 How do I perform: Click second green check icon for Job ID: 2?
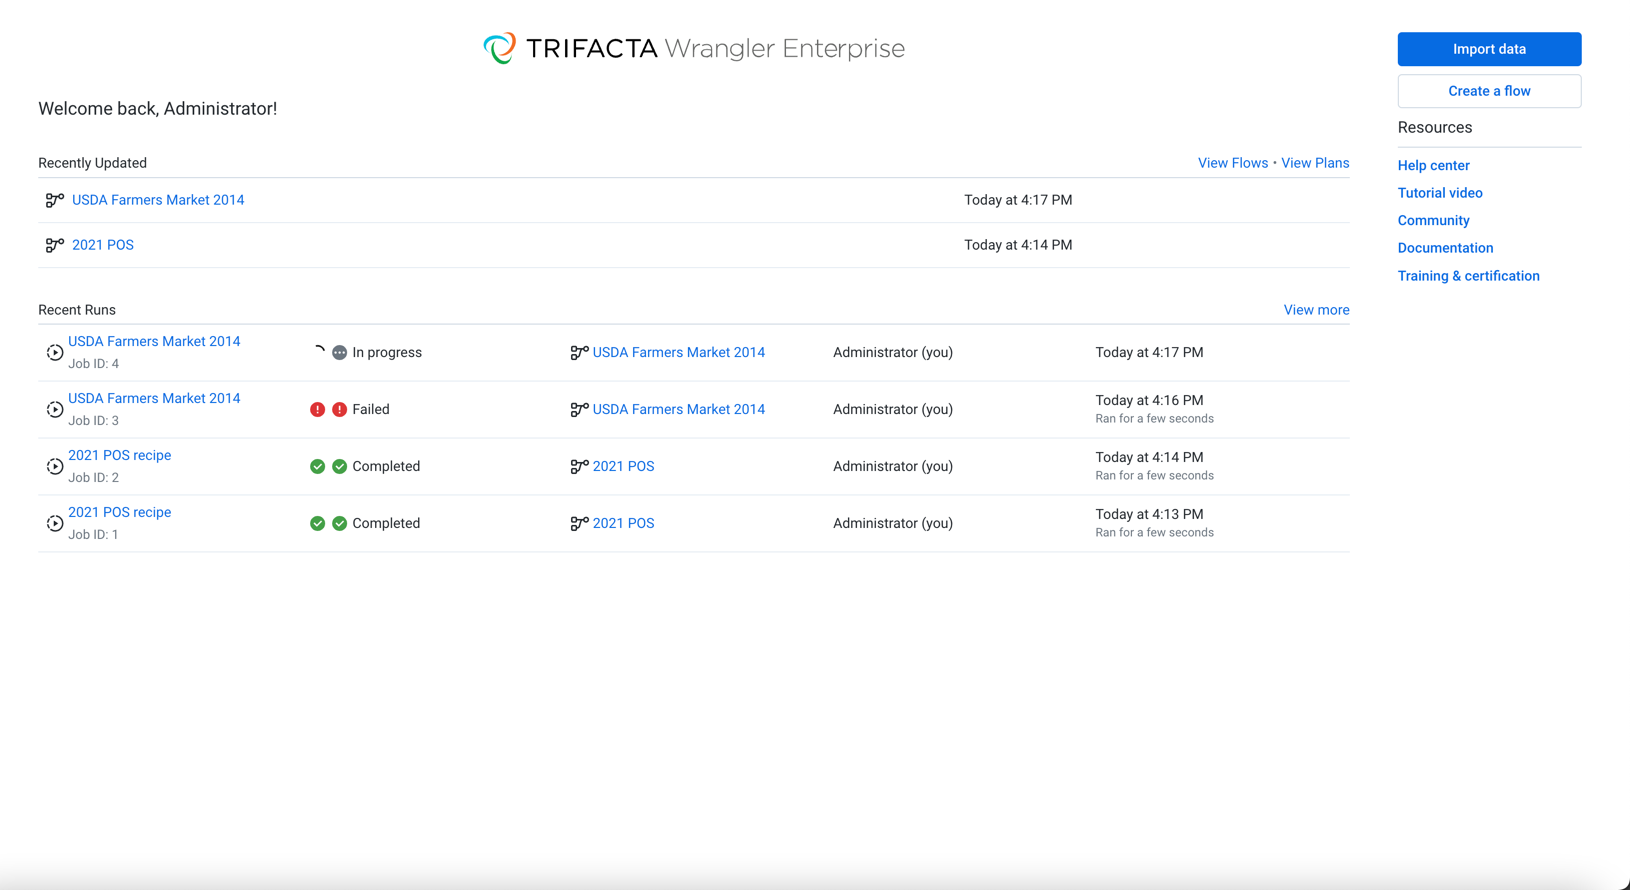point(340,466)
